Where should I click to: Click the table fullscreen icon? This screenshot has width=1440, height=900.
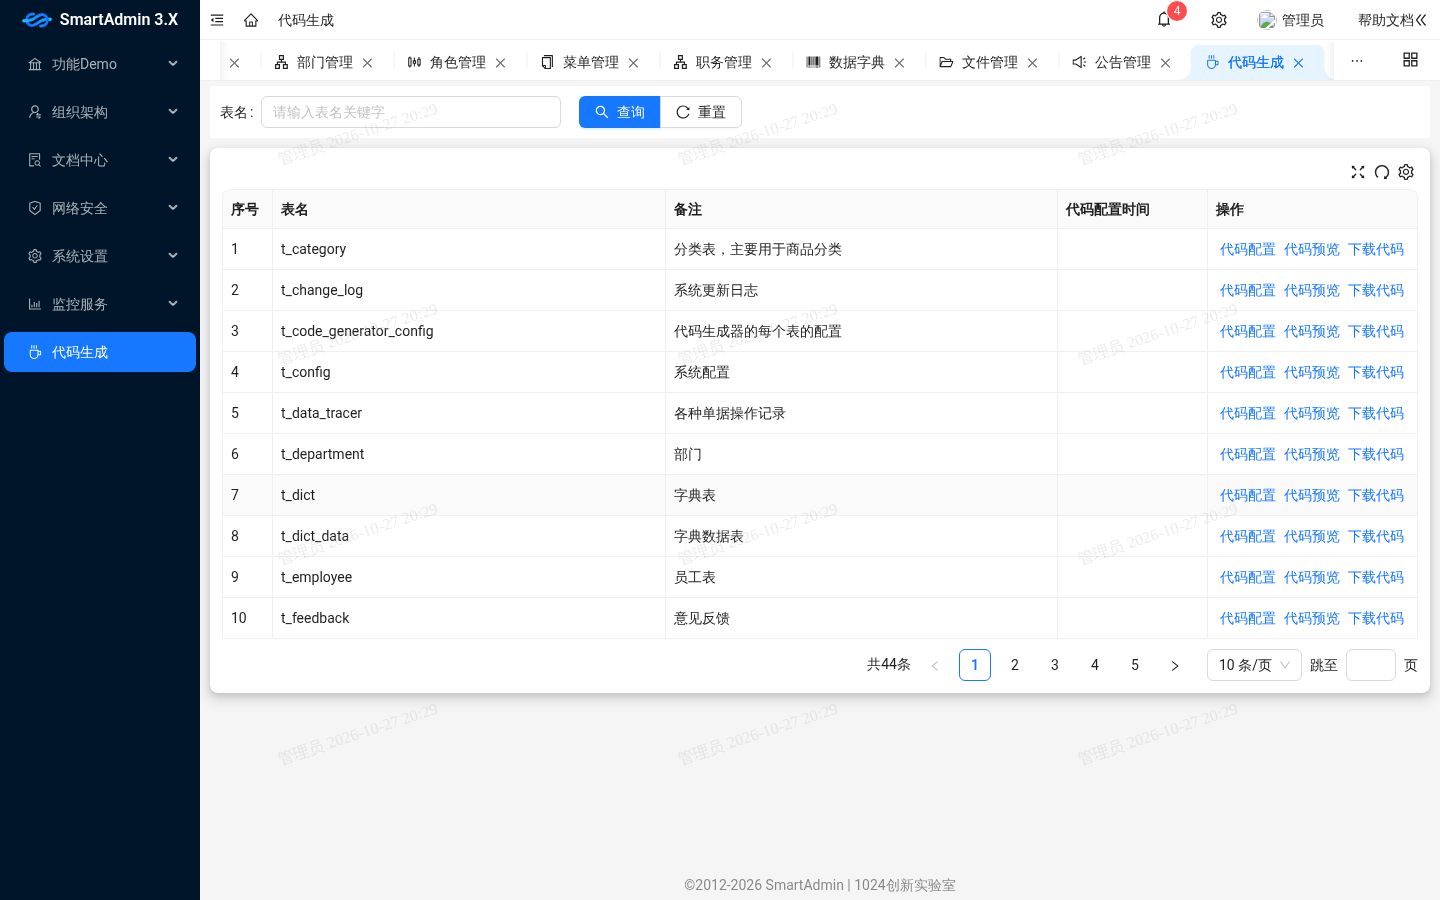pyautogui.click(x=1358, y=172)
